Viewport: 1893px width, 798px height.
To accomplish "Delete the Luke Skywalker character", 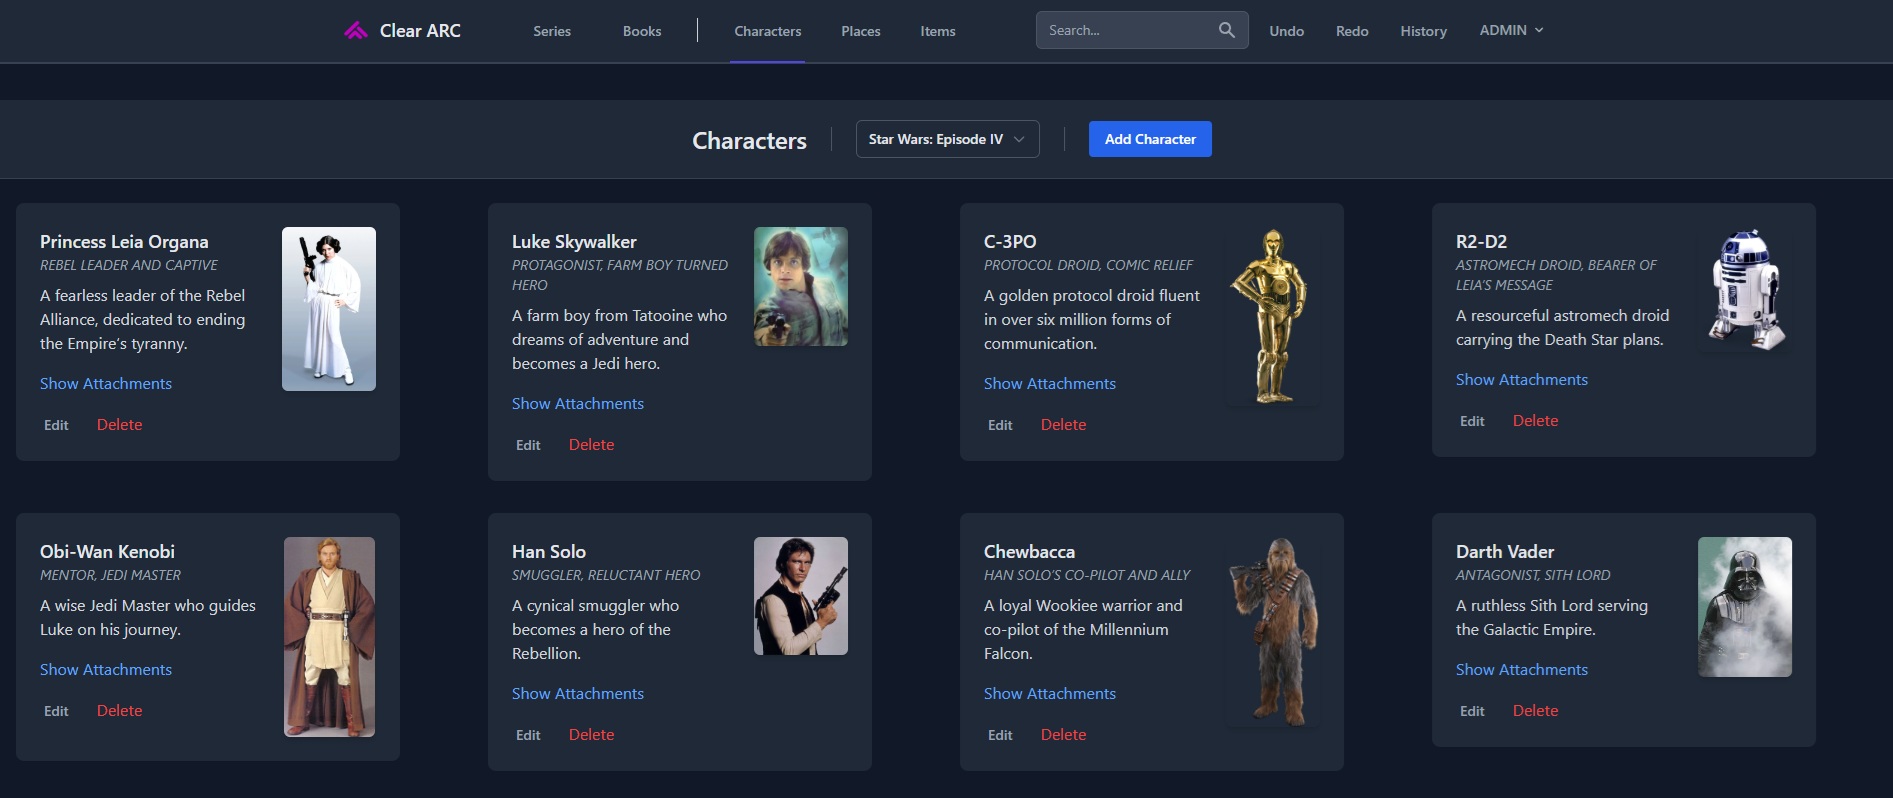I will (x=592, y=445).
